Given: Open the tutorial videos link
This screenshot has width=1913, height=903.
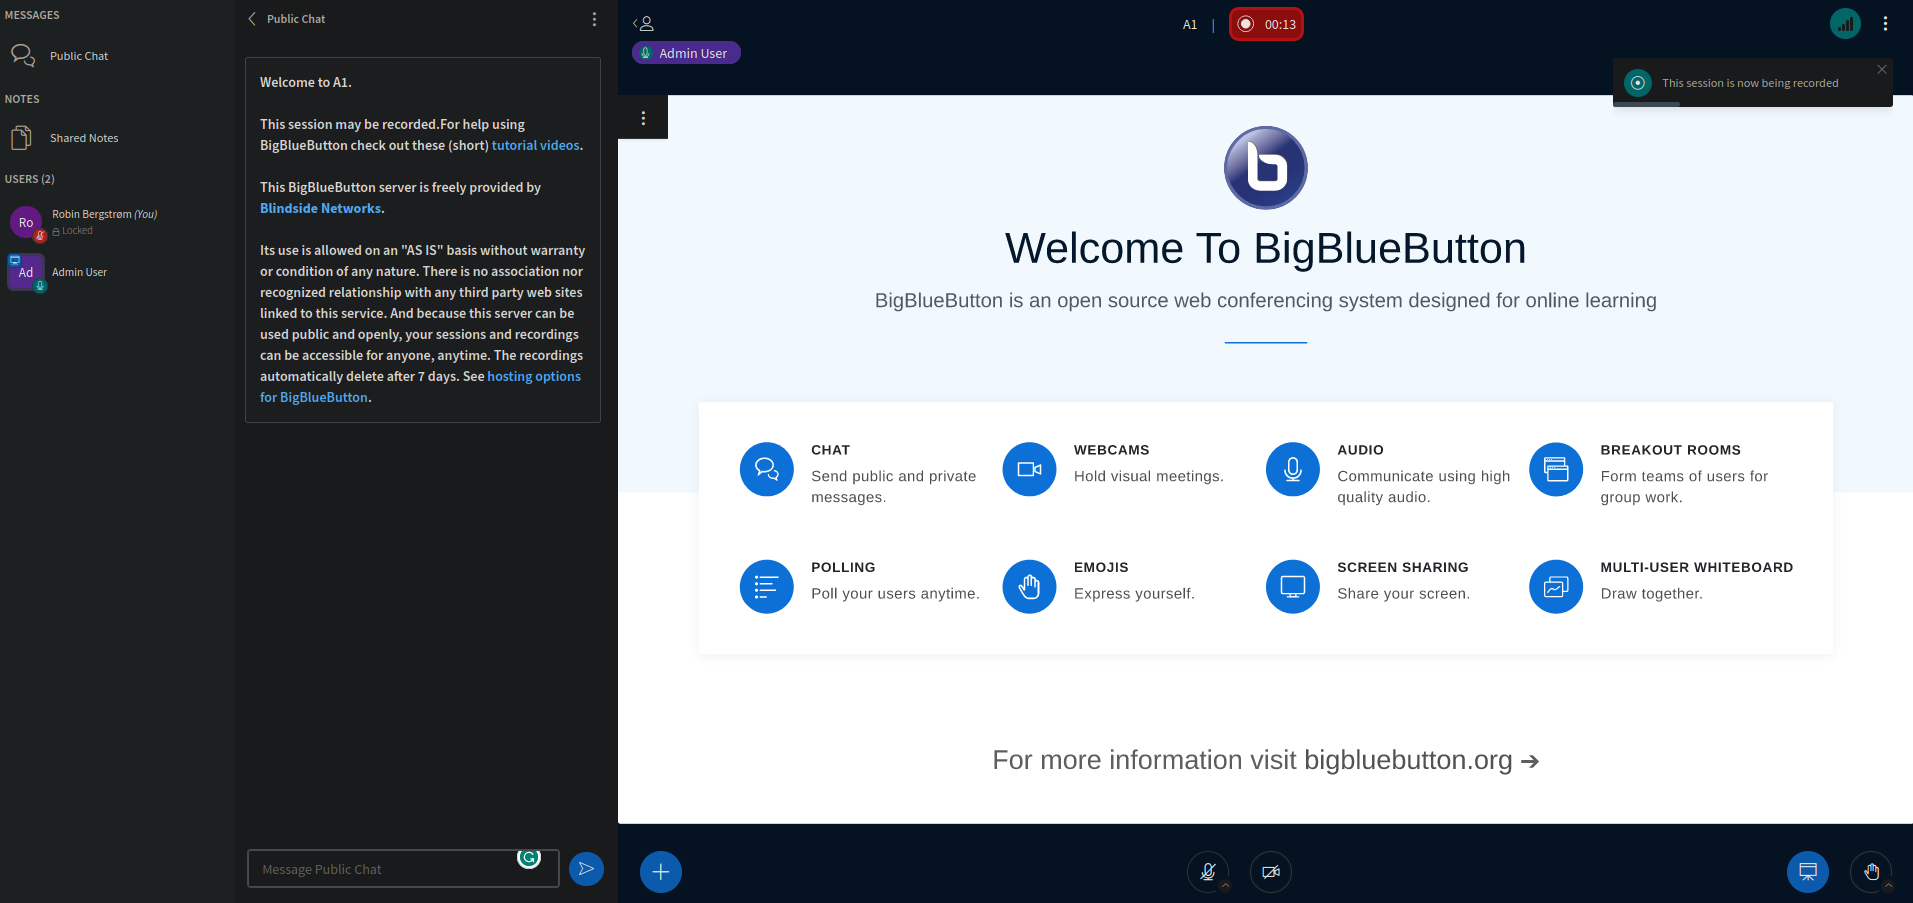Looking at the screenshot, I should click(535, 145).
